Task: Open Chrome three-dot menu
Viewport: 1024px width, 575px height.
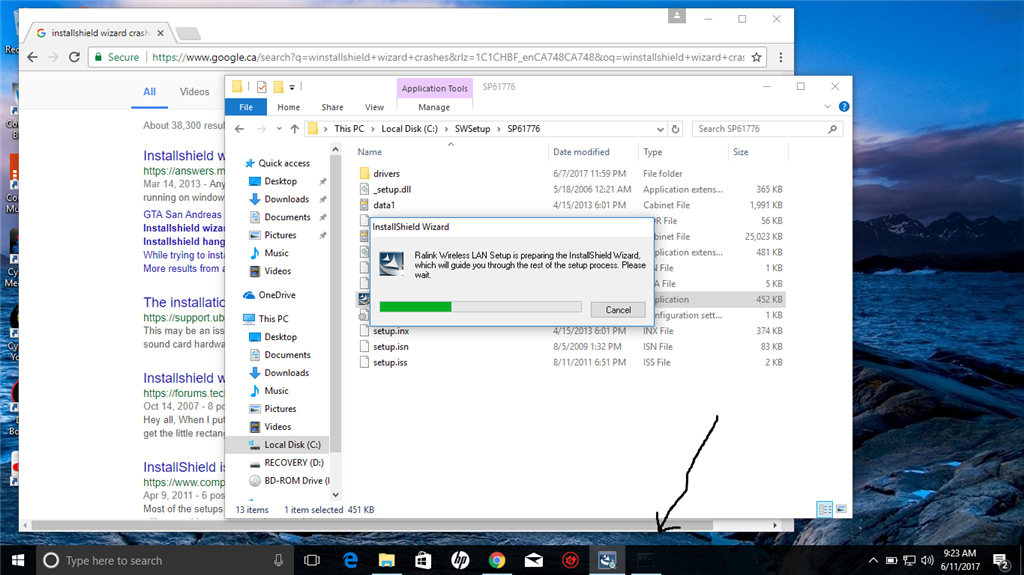Action: click(780, 58)
